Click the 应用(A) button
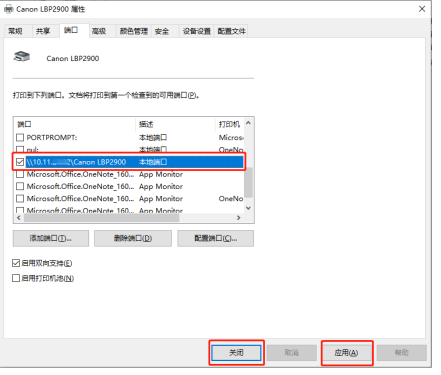This screenshot has width=441, height=375. point(347,353)
